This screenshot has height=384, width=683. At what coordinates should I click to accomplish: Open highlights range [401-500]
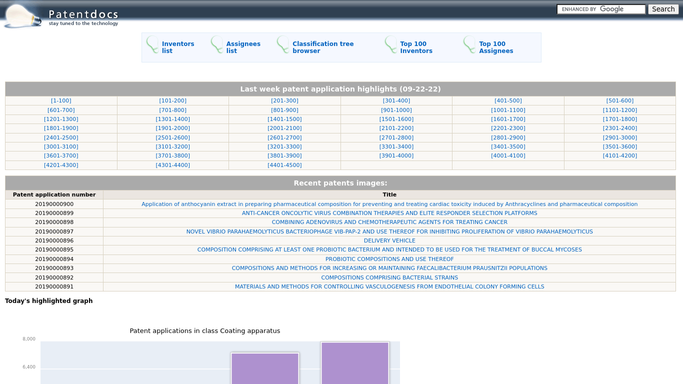[x=508, y=101]
